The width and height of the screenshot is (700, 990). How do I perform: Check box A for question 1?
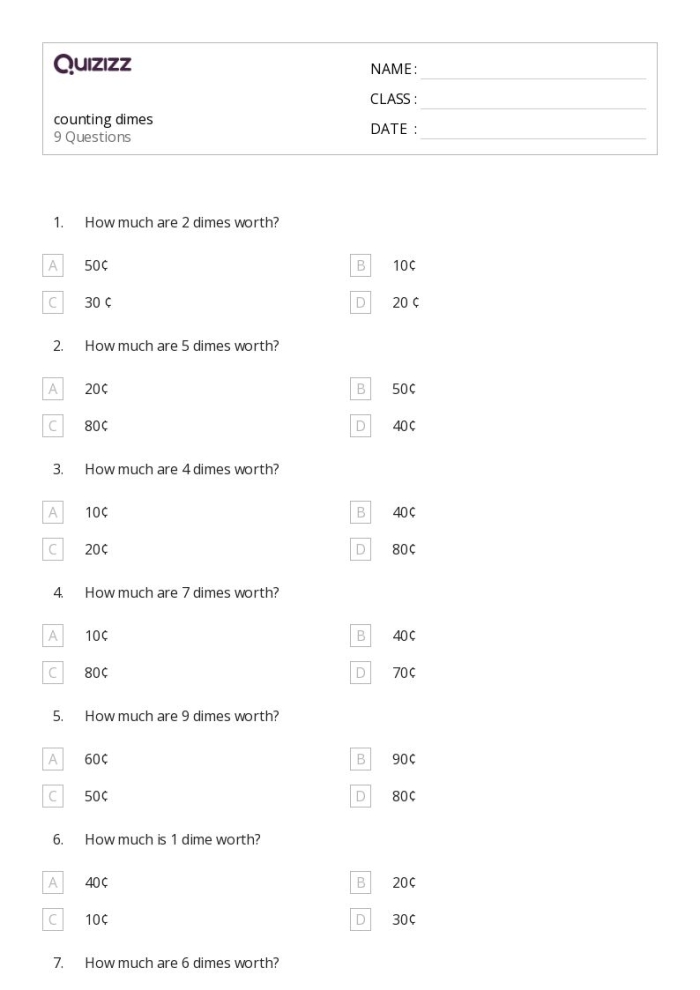(x=52, y=265)
